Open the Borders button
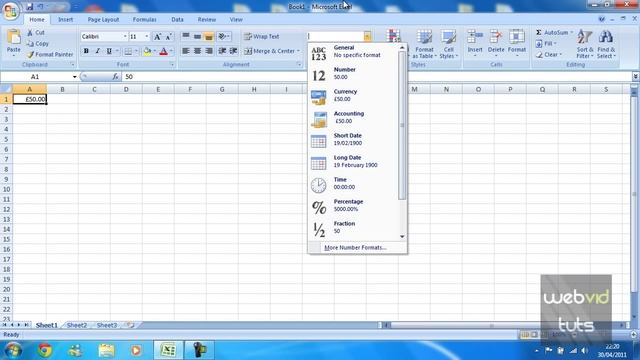640x360 pixels. click(128, 51)
